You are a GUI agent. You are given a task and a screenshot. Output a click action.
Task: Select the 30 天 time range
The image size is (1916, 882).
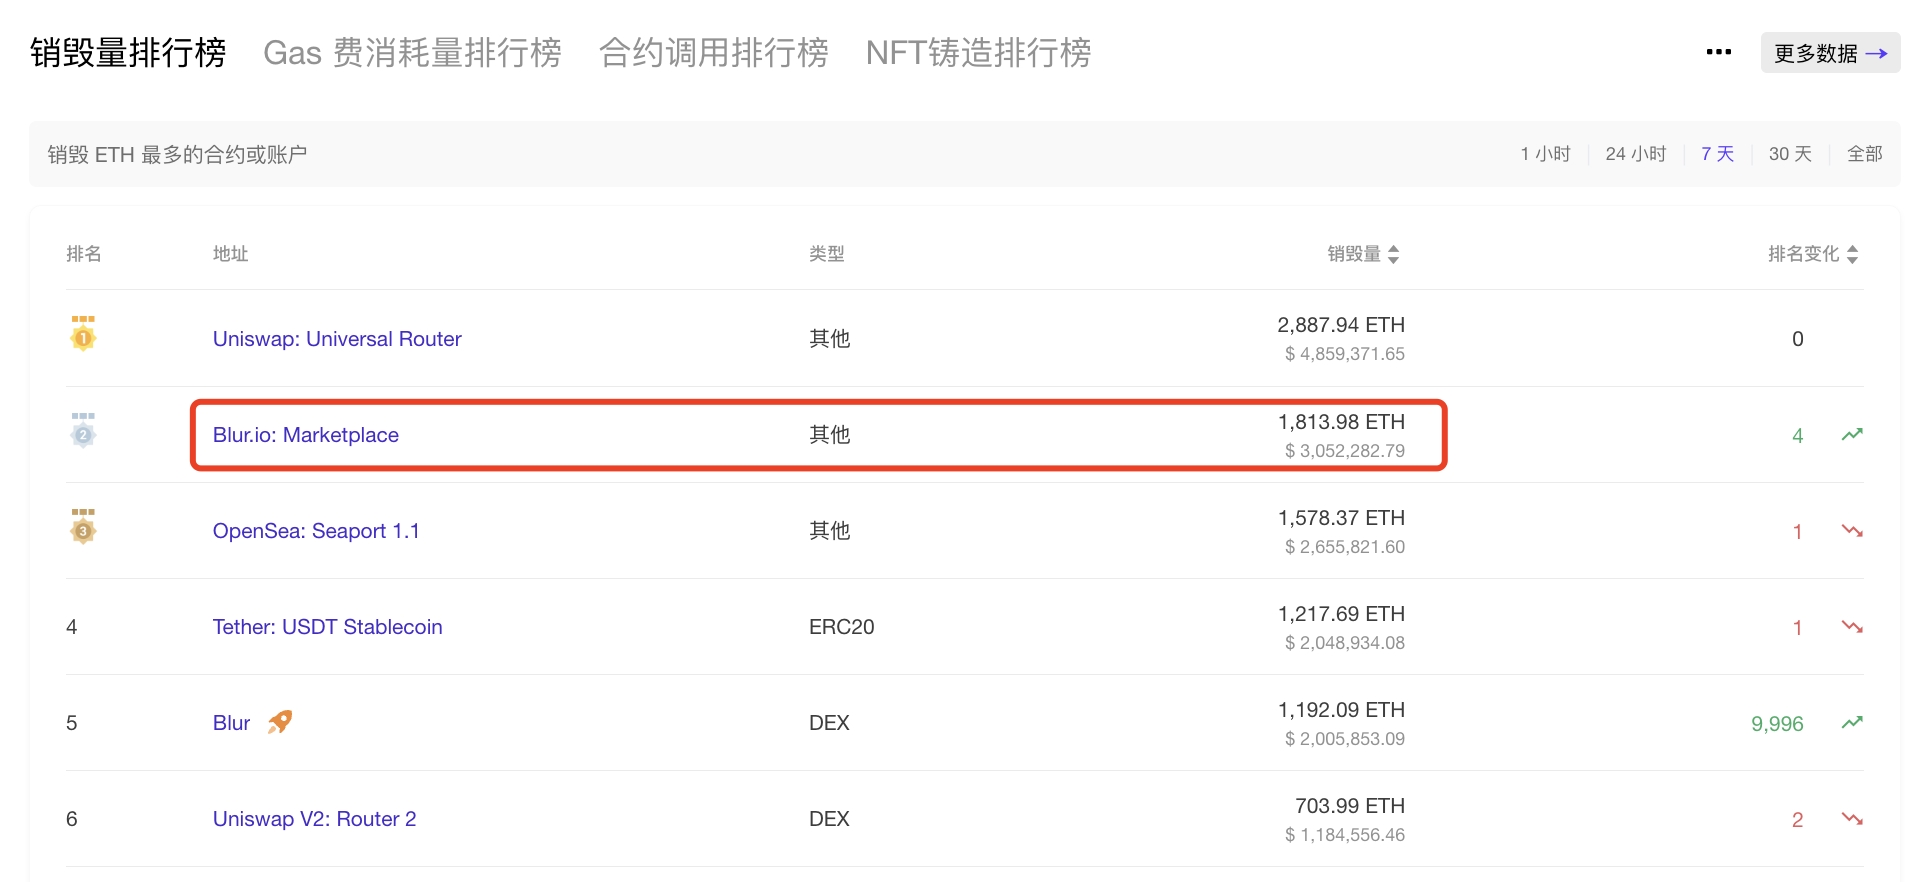[1790, 154]
